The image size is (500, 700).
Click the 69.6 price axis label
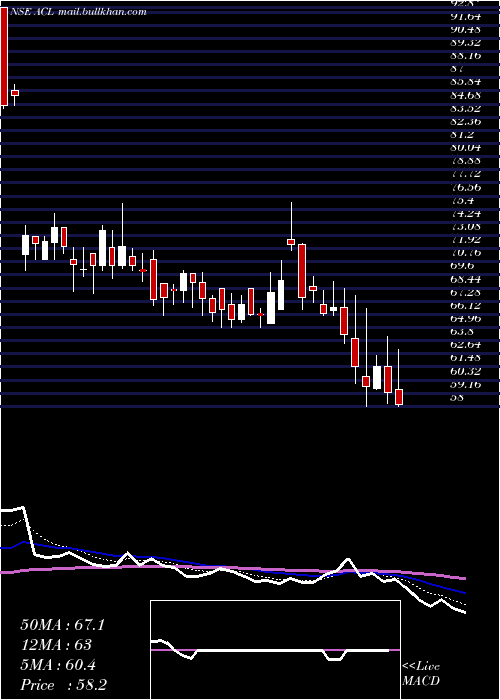pos(462,266)
